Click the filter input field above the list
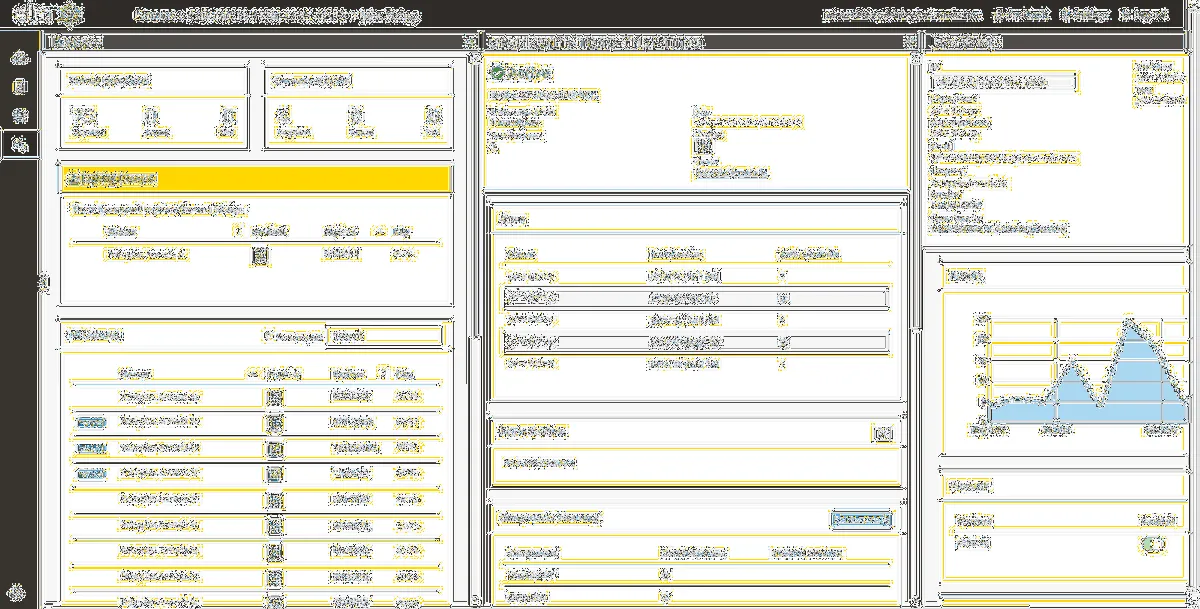The height and width of the screenshot is (609, 1200). pos(384,336)
